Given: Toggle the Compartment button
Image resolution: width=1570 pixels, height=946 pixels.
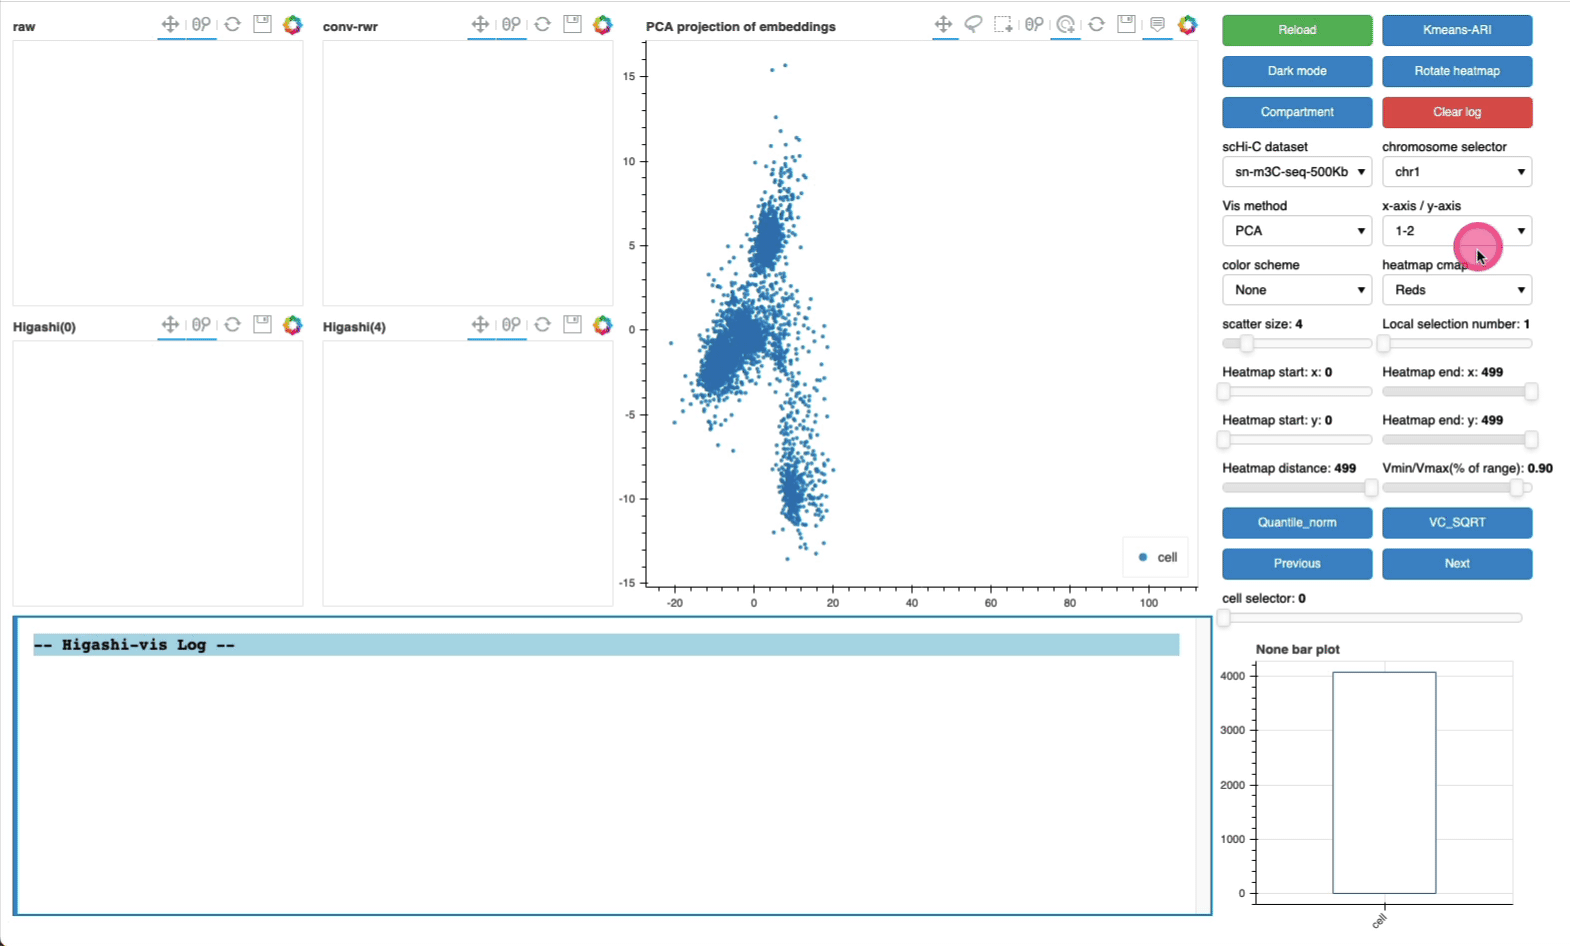Looking at the screenshot, I should click(x=1297, y=112).
